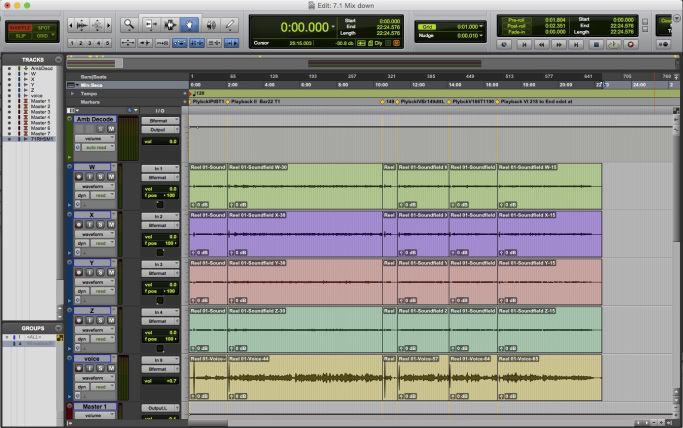Select the Selector tool
Screen dimensions: 683x428
[171, 23]
